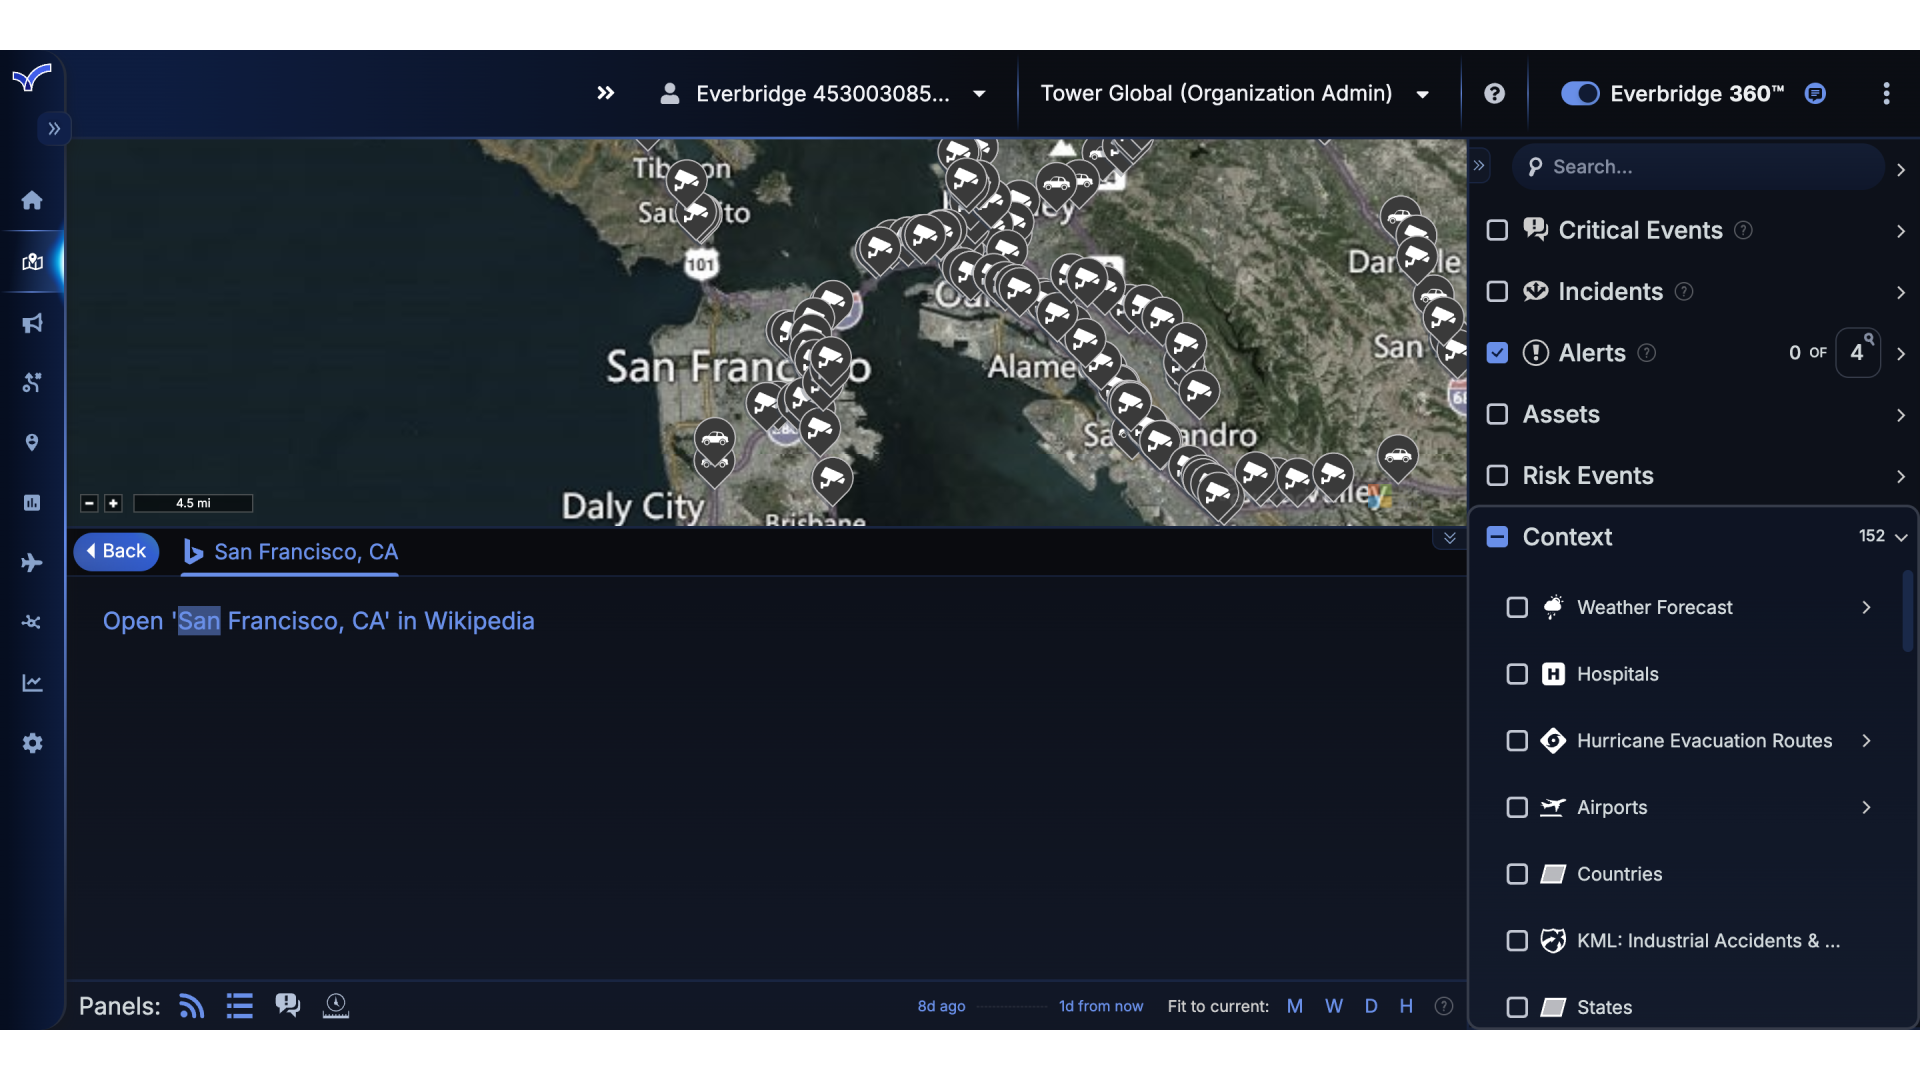Enable the Critical Events checkbox

(1497, 230)
